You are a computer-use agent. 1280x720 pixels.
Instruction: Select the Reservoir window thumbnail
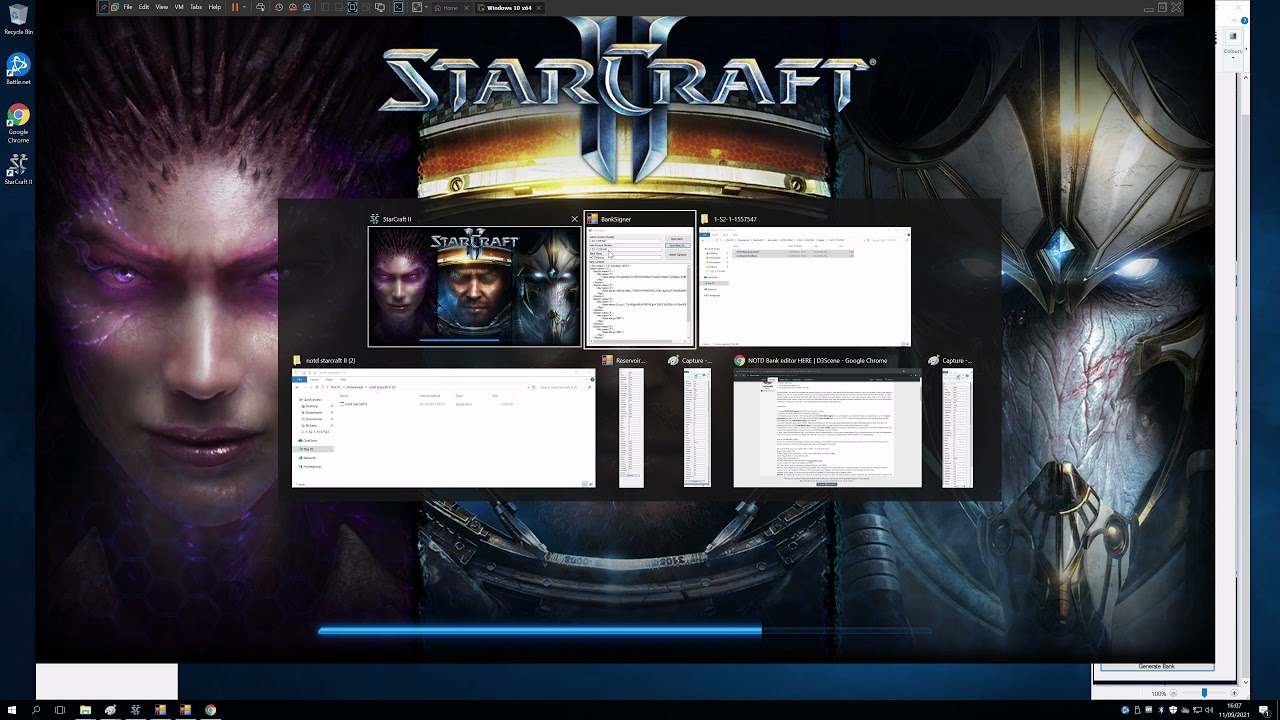coord(631,428)
